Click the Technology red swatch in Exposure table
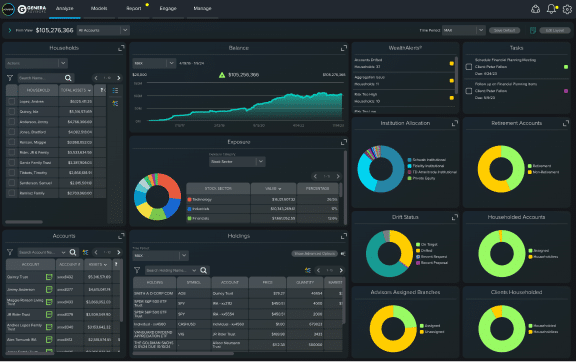576x362 pixels. (x=190, y=200)
